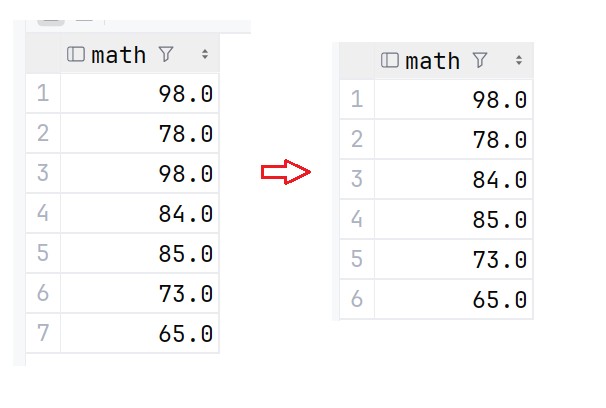The image size is (606, 408).
Task: Click the filter funnel icon in the right table
Action: pos(480,61)
